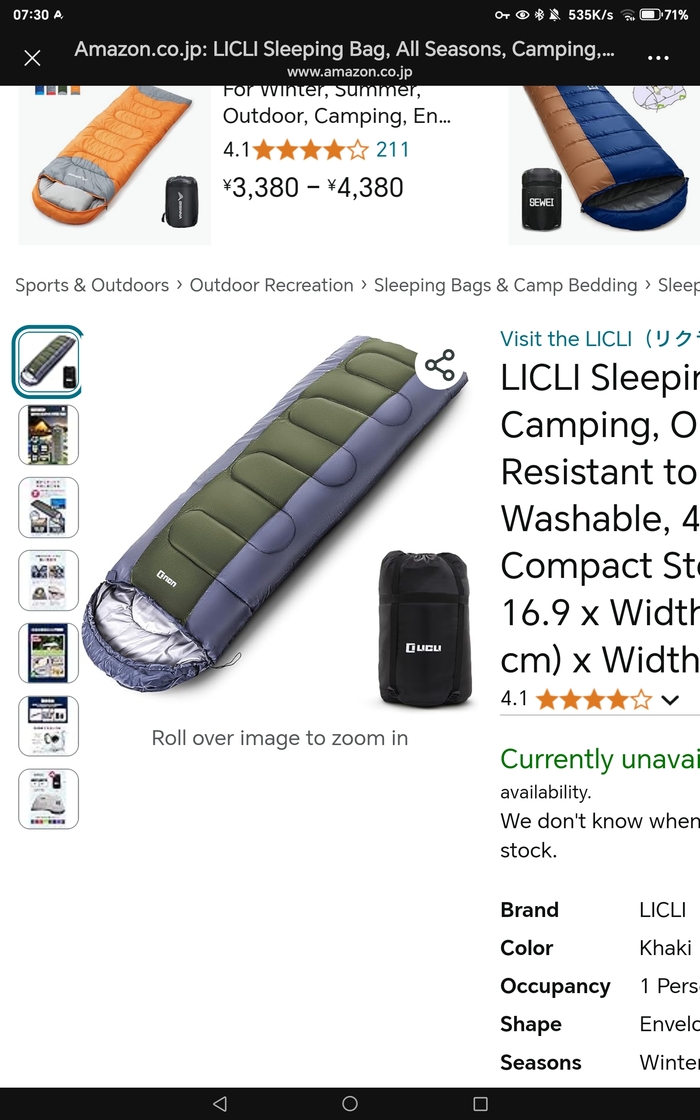This screenshot has width=700, height=1120.
Task: Select the last product thumbnail with color swatches
Action: (x=49, y=799)
